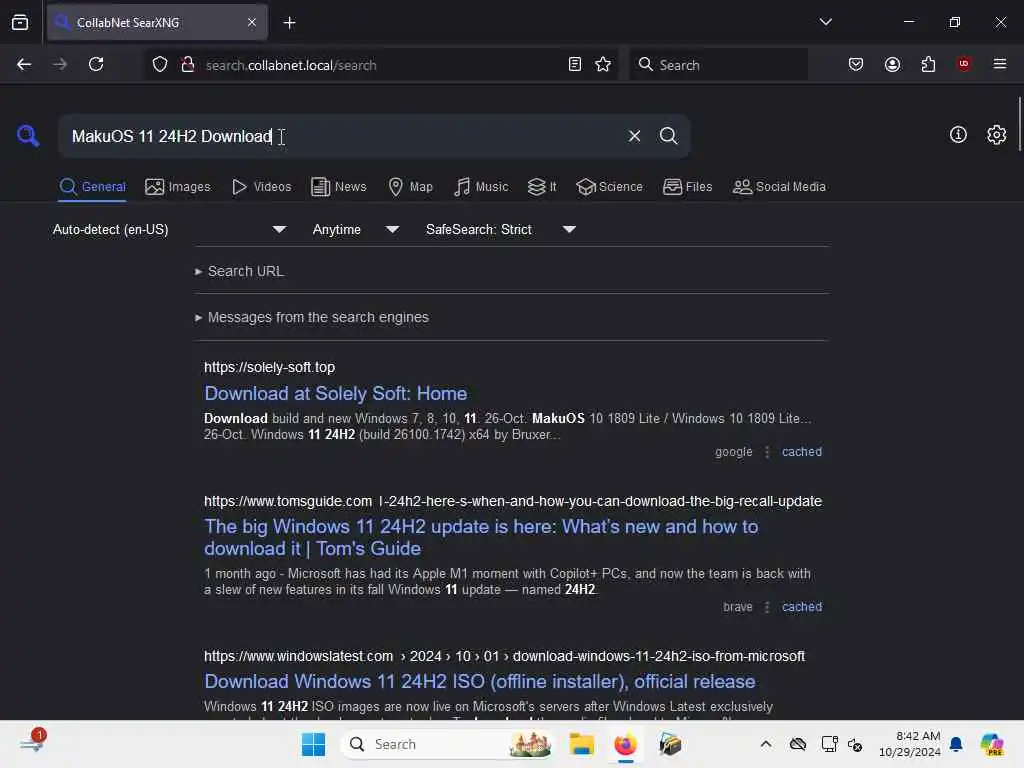Open Download Windows 11 24H2 ISO result
This screenshot has width=1024, height=768.
click(480, 681)
